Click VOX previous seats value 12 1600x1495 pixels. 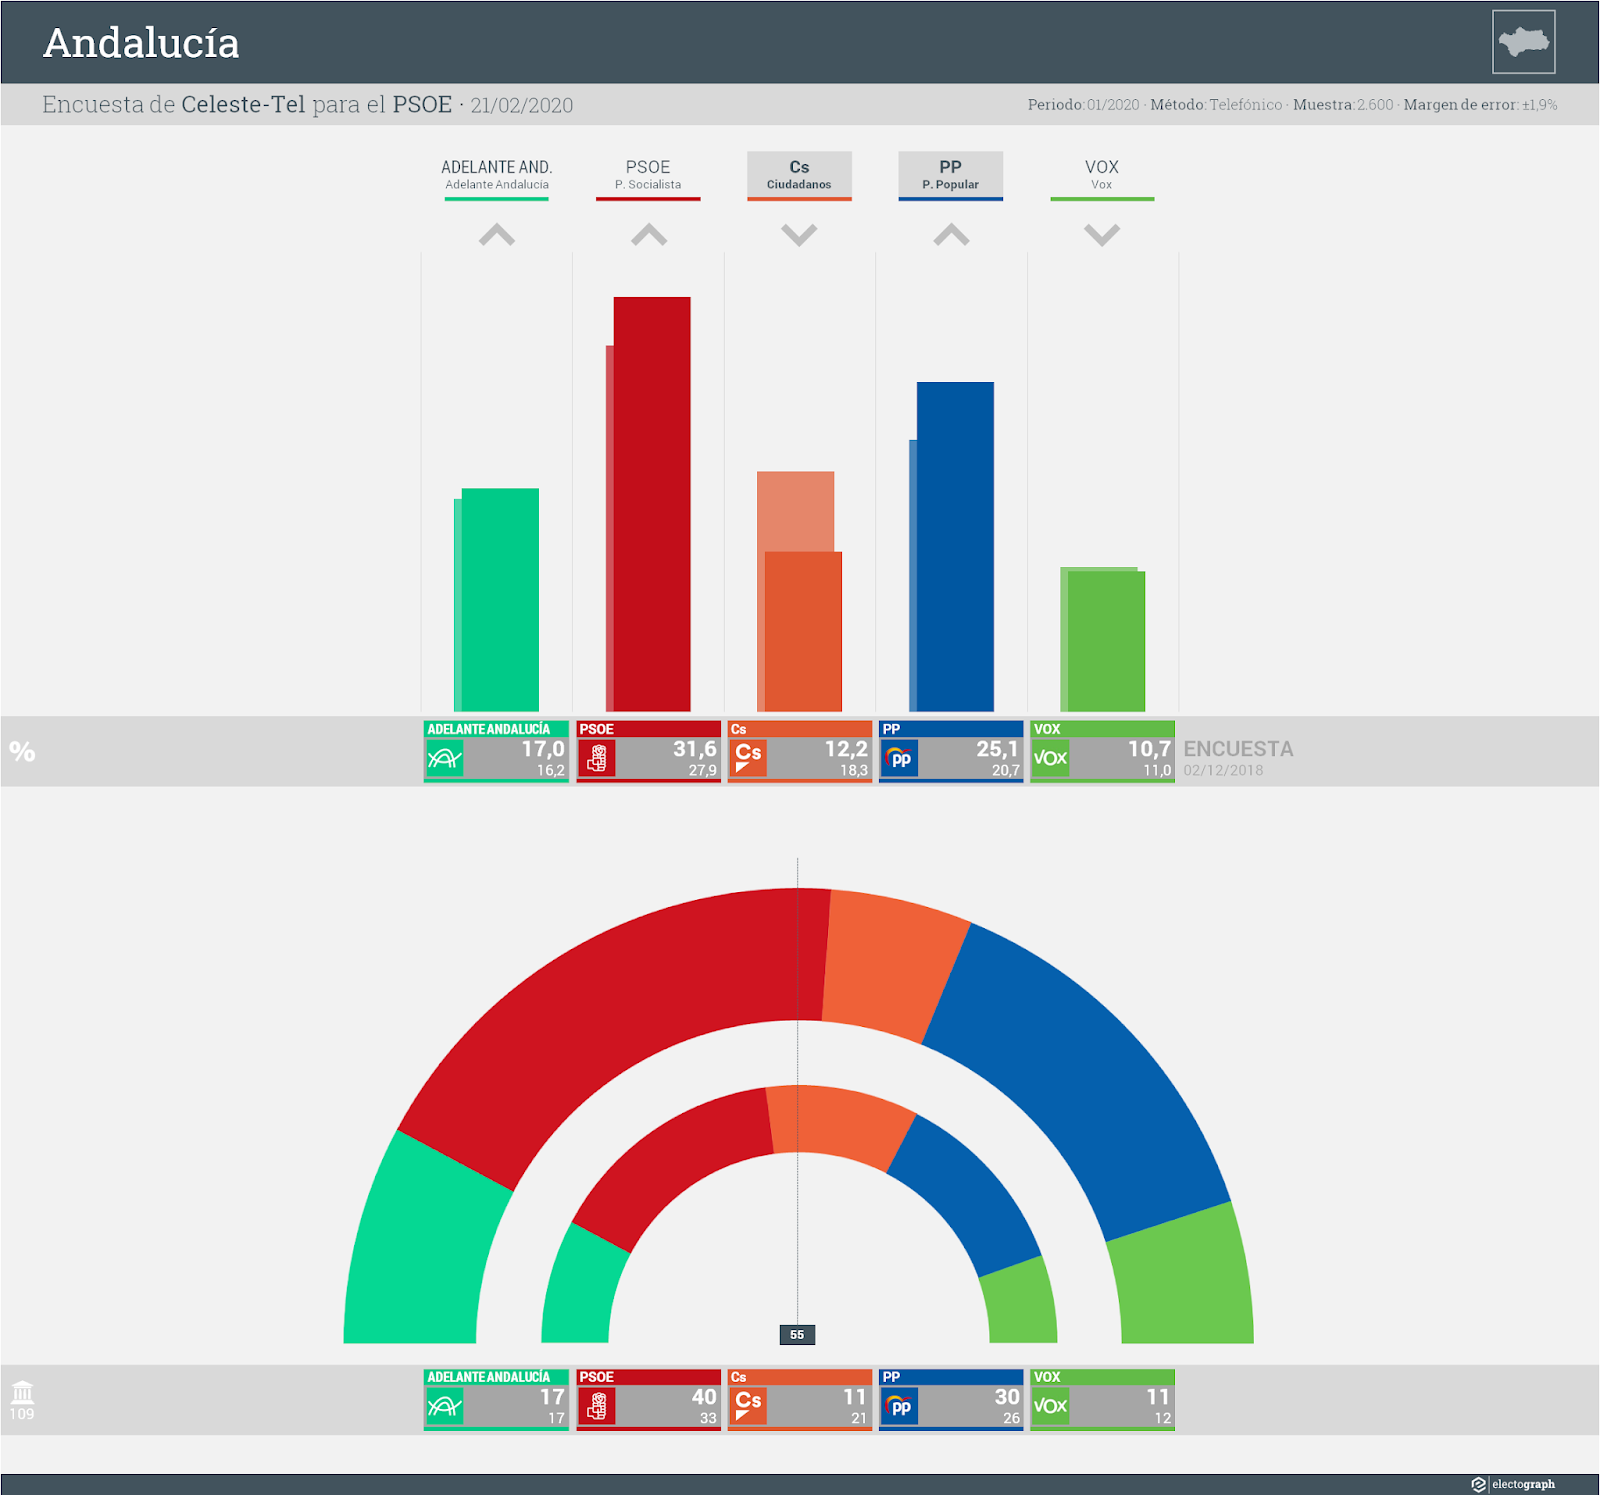point(1162,1418)
